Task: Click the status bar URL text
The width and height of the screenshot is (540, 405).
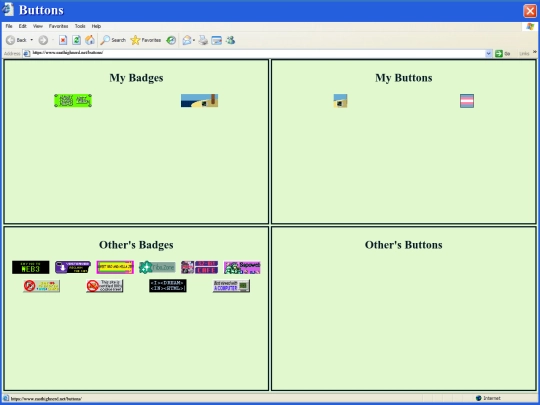Action: click(46, 399)
